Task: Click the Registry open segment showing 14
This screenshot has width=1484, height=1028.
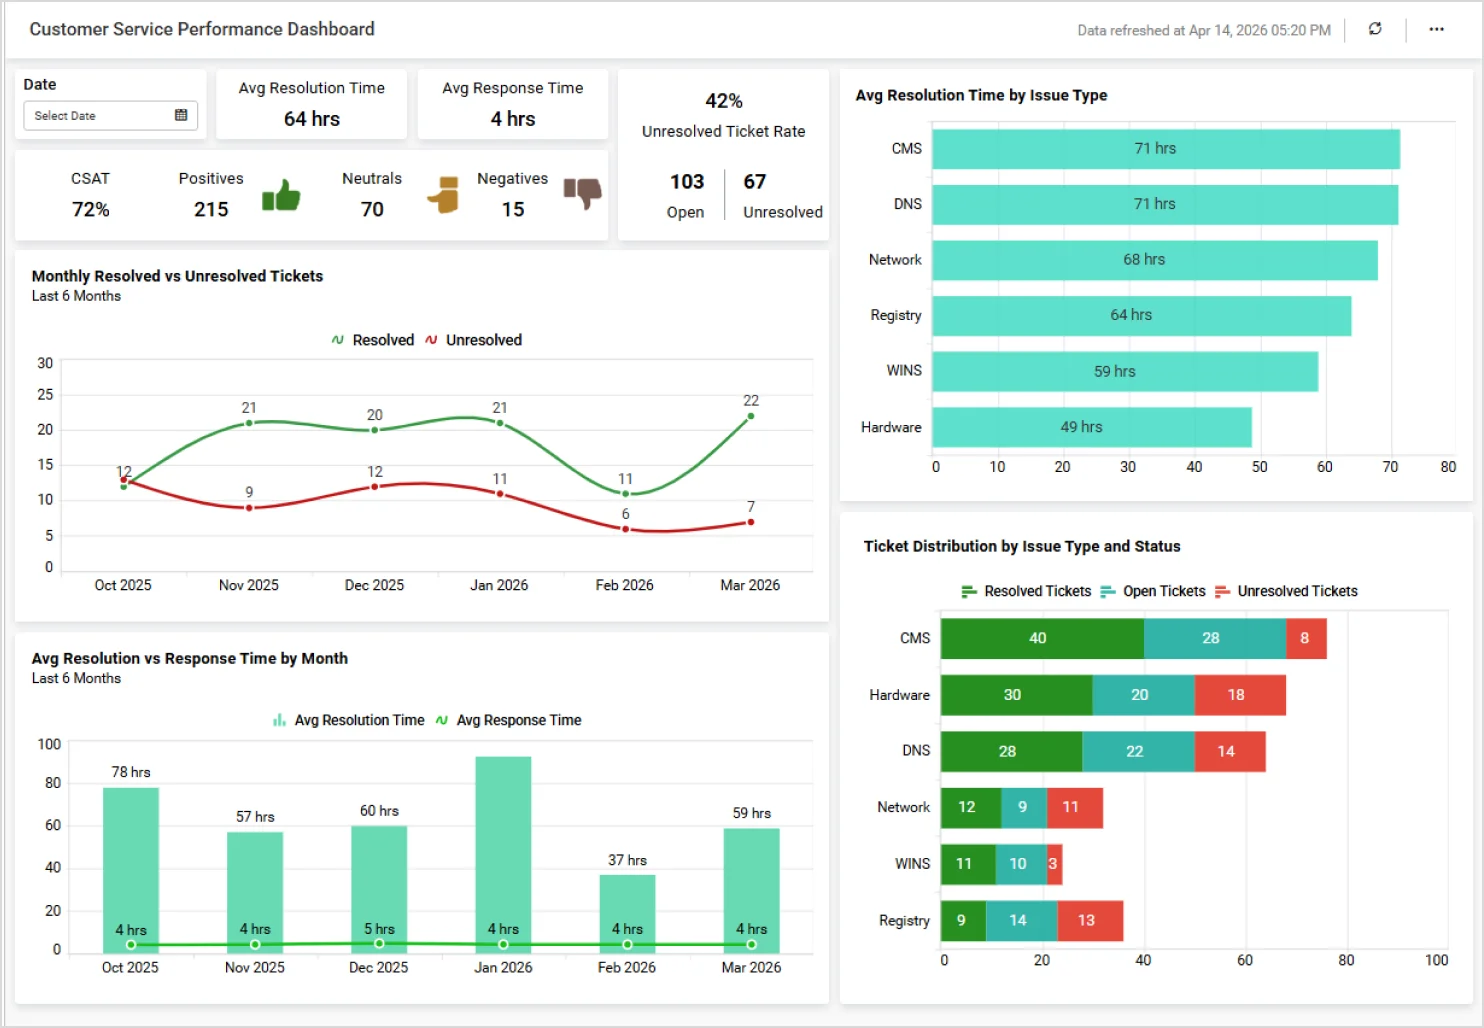Action: tap(1022, 921)
